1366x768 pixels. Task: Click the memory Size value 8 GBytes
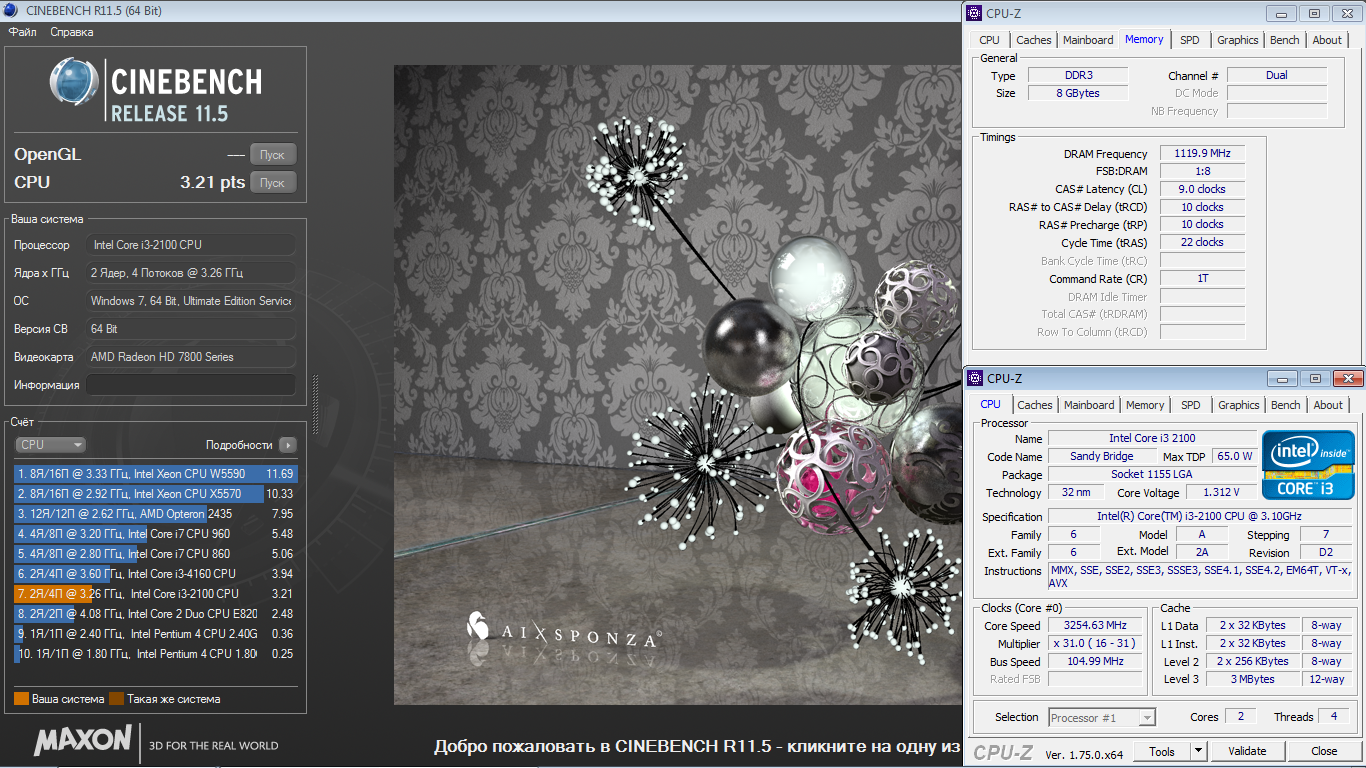(1078, 93)
